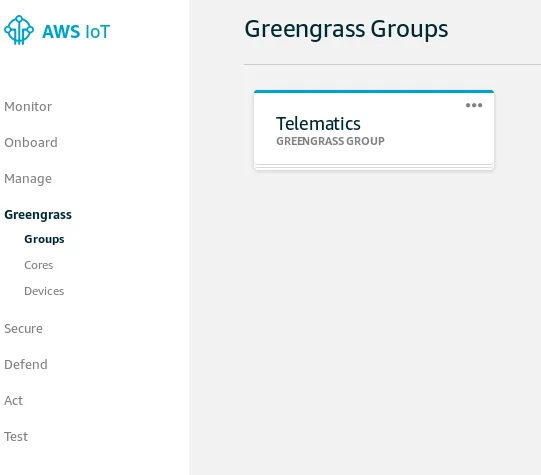Image resolution: width=541 pixels, height=475 pixels.
Task: Go to Cores under Greengrass
Action: click(x=39, y=265)
